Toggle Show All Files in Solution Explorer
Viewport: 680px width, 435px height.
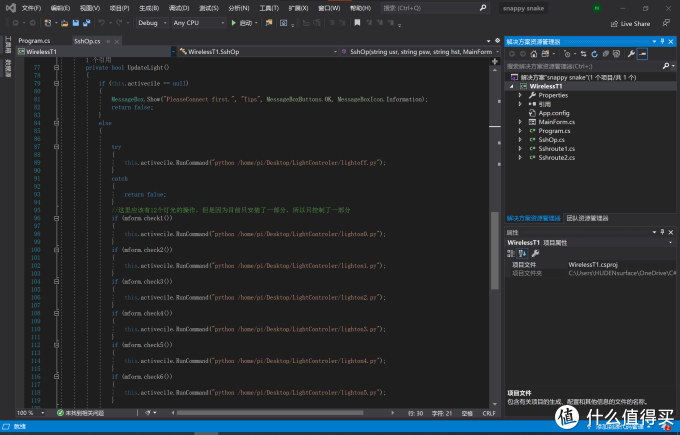616,54
